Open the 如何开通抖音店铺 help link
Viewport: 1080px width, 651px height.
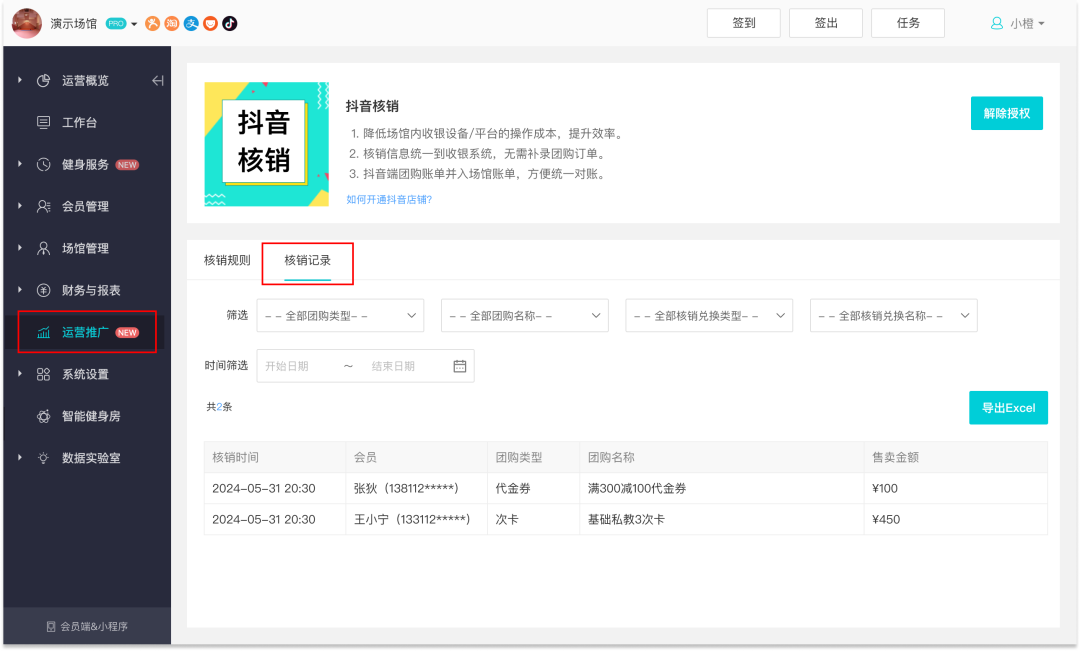tap(389, 199)
